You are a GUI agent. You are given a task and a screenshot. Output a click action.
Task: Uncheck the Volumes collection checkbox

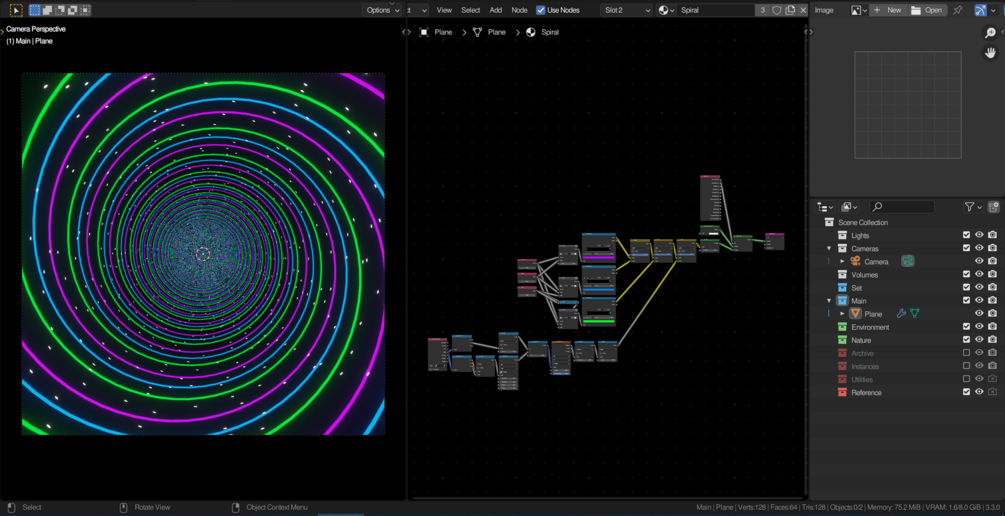pos(967,274)
